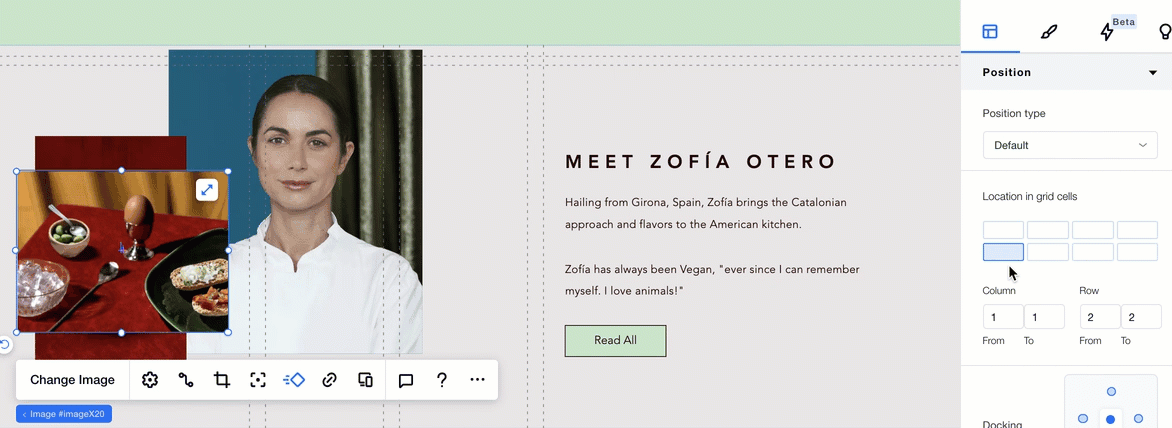The image size is (1172, 428).
Task: Go back via Image #imageX20 breadcrumb
Action: [64, 413]
